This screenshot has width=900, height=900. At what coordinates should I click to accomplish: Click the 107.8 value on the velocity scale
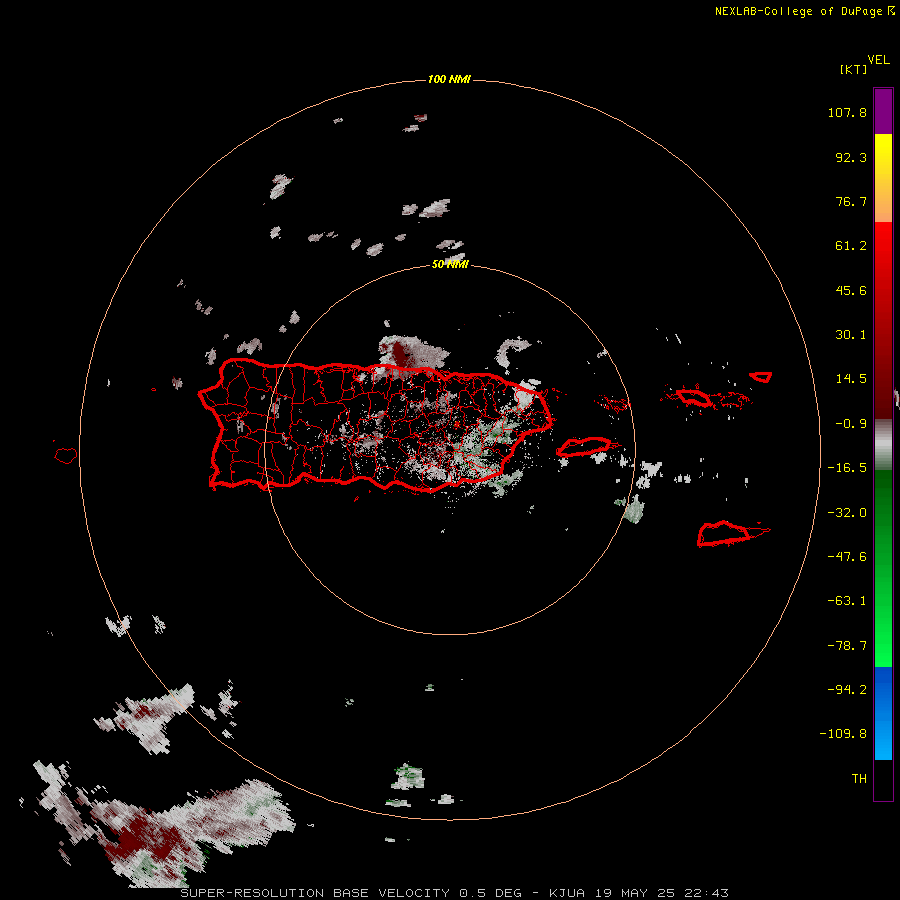coord(847,112)
